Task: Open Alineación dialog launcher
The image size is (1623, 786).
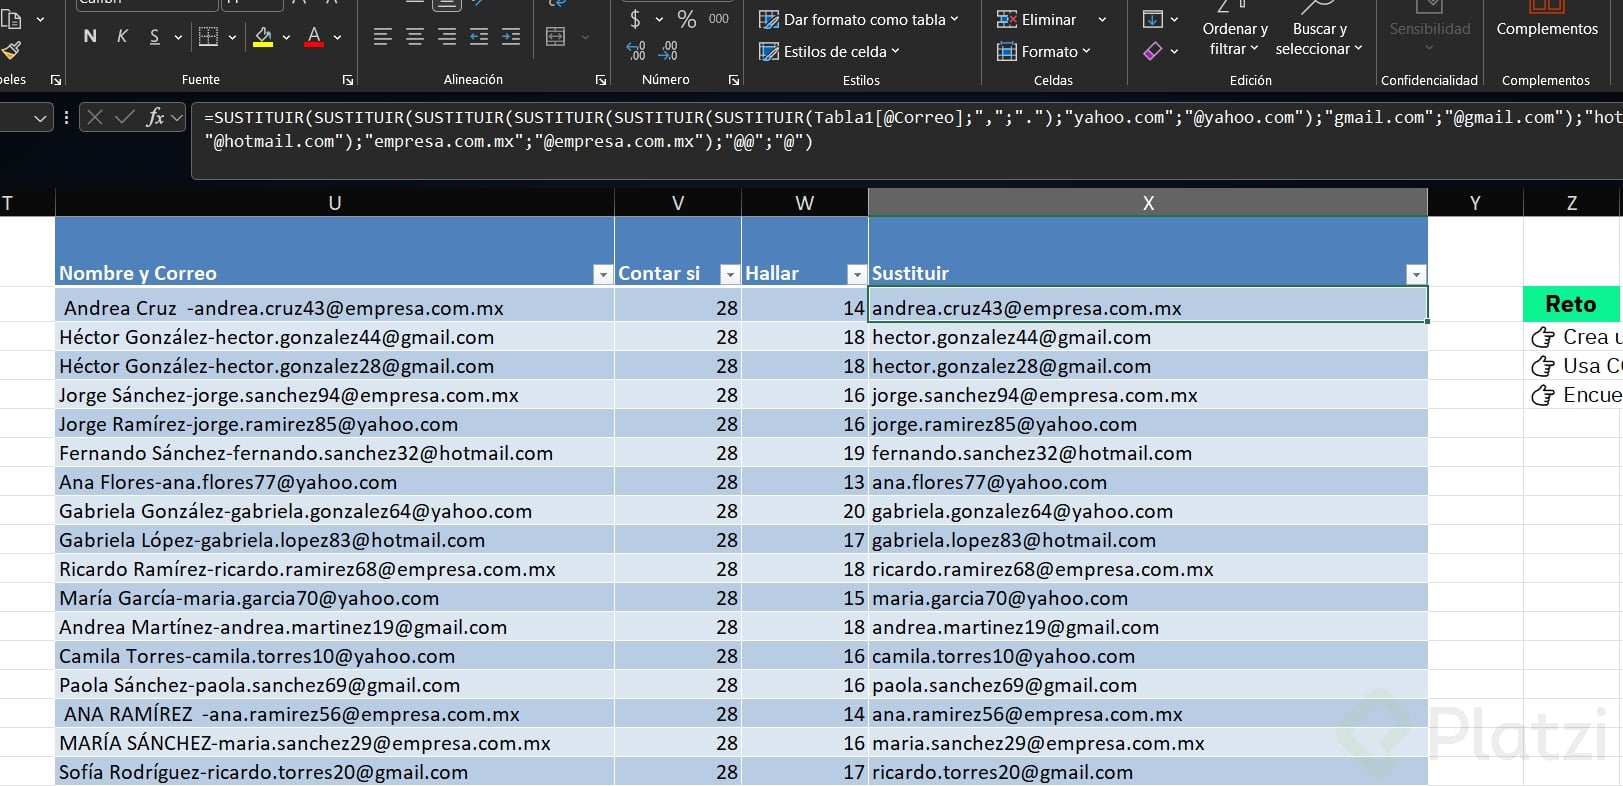Action: pyautogui.click(x=601, y=80)
